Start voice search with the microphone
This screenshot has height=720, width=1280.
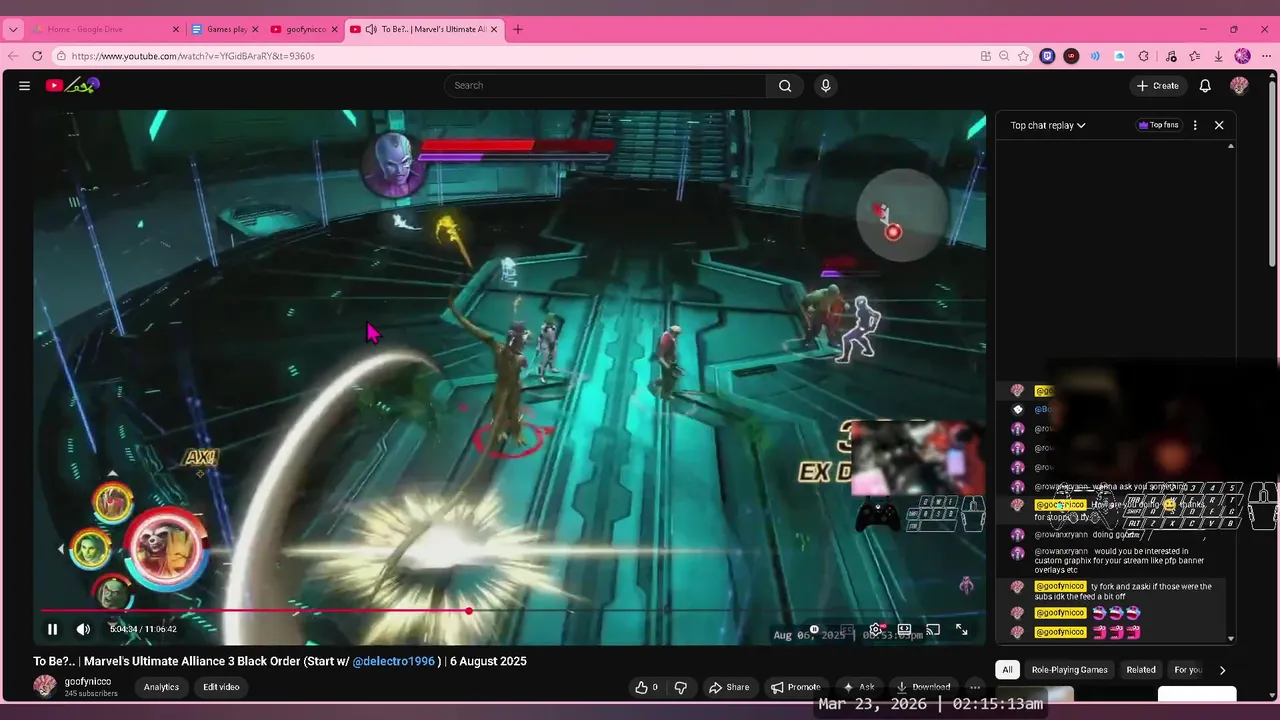(825, 86)
